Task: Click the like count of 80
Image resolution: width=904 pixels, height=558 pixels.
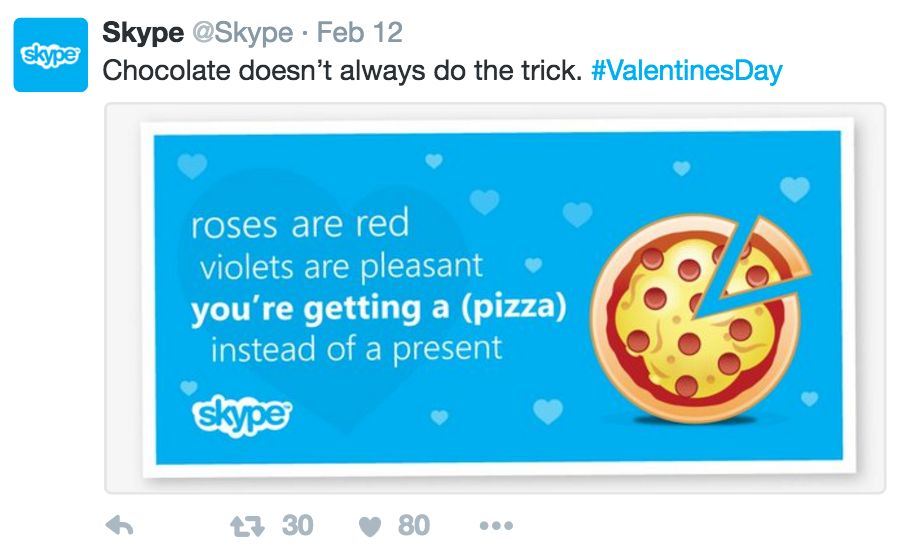Action: point(413,526)
